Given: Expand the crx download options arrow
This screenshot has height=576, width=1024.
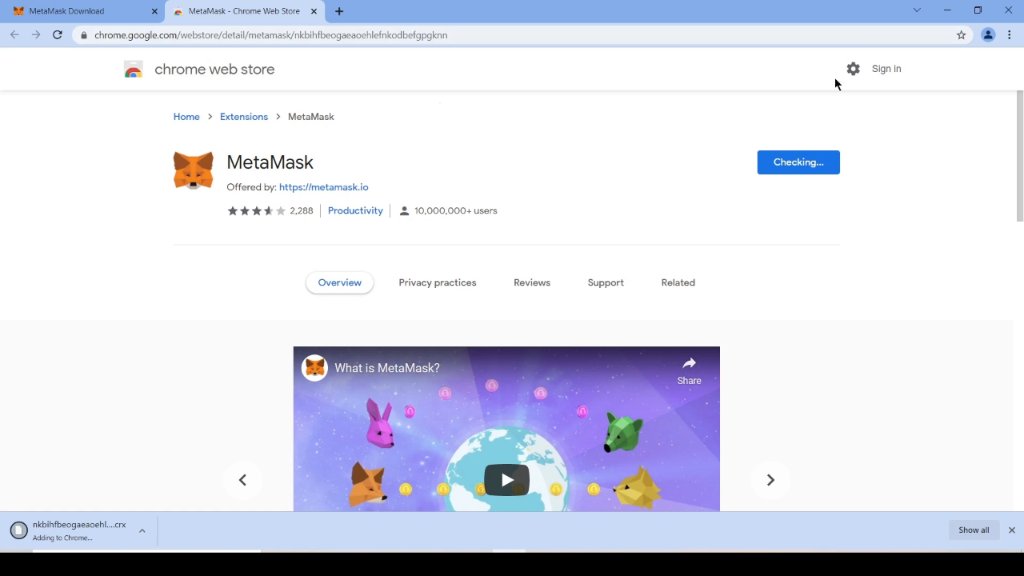Looking at the screenshot, I should click(x=142, y=531).
